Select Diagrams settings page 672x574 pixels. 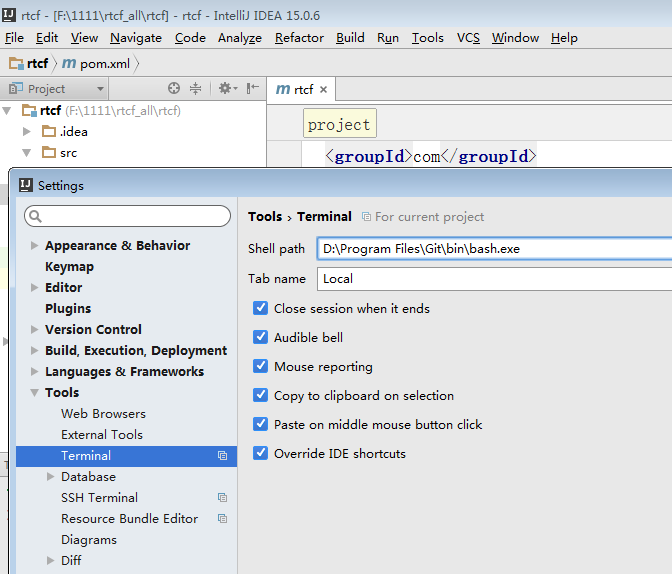point(89,539)
